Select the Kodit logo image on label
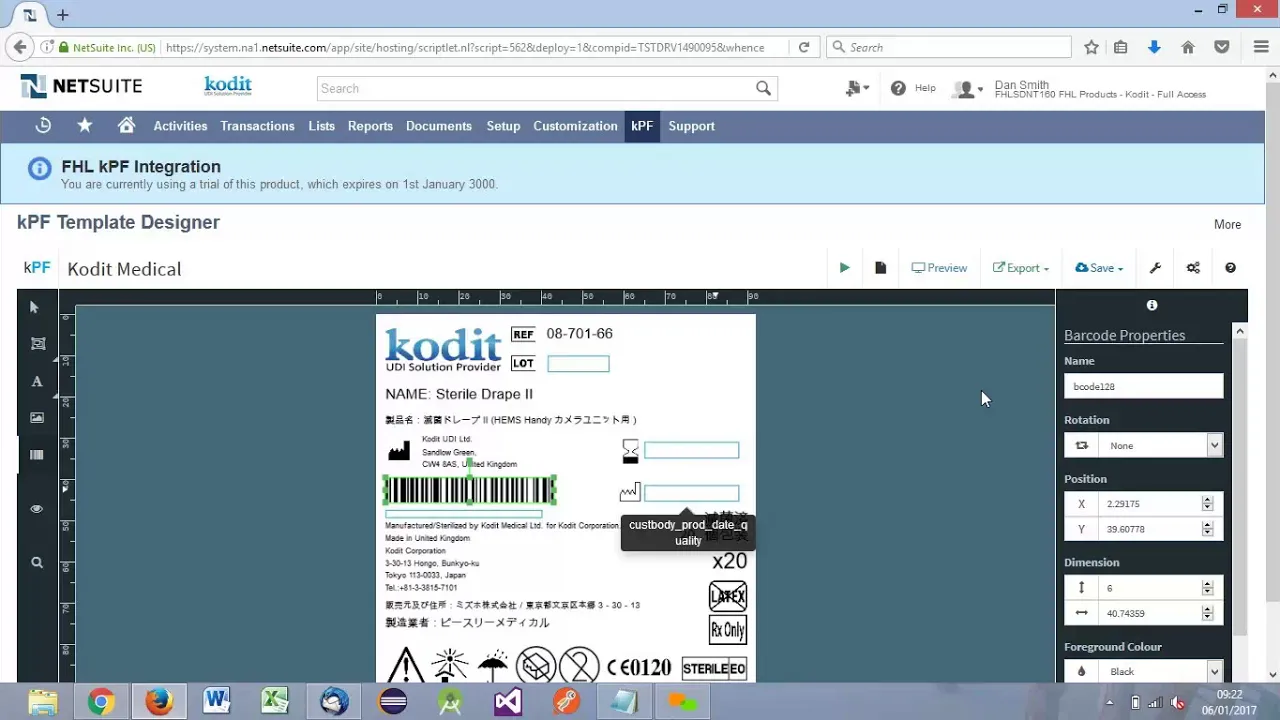 tap(443, 350)
